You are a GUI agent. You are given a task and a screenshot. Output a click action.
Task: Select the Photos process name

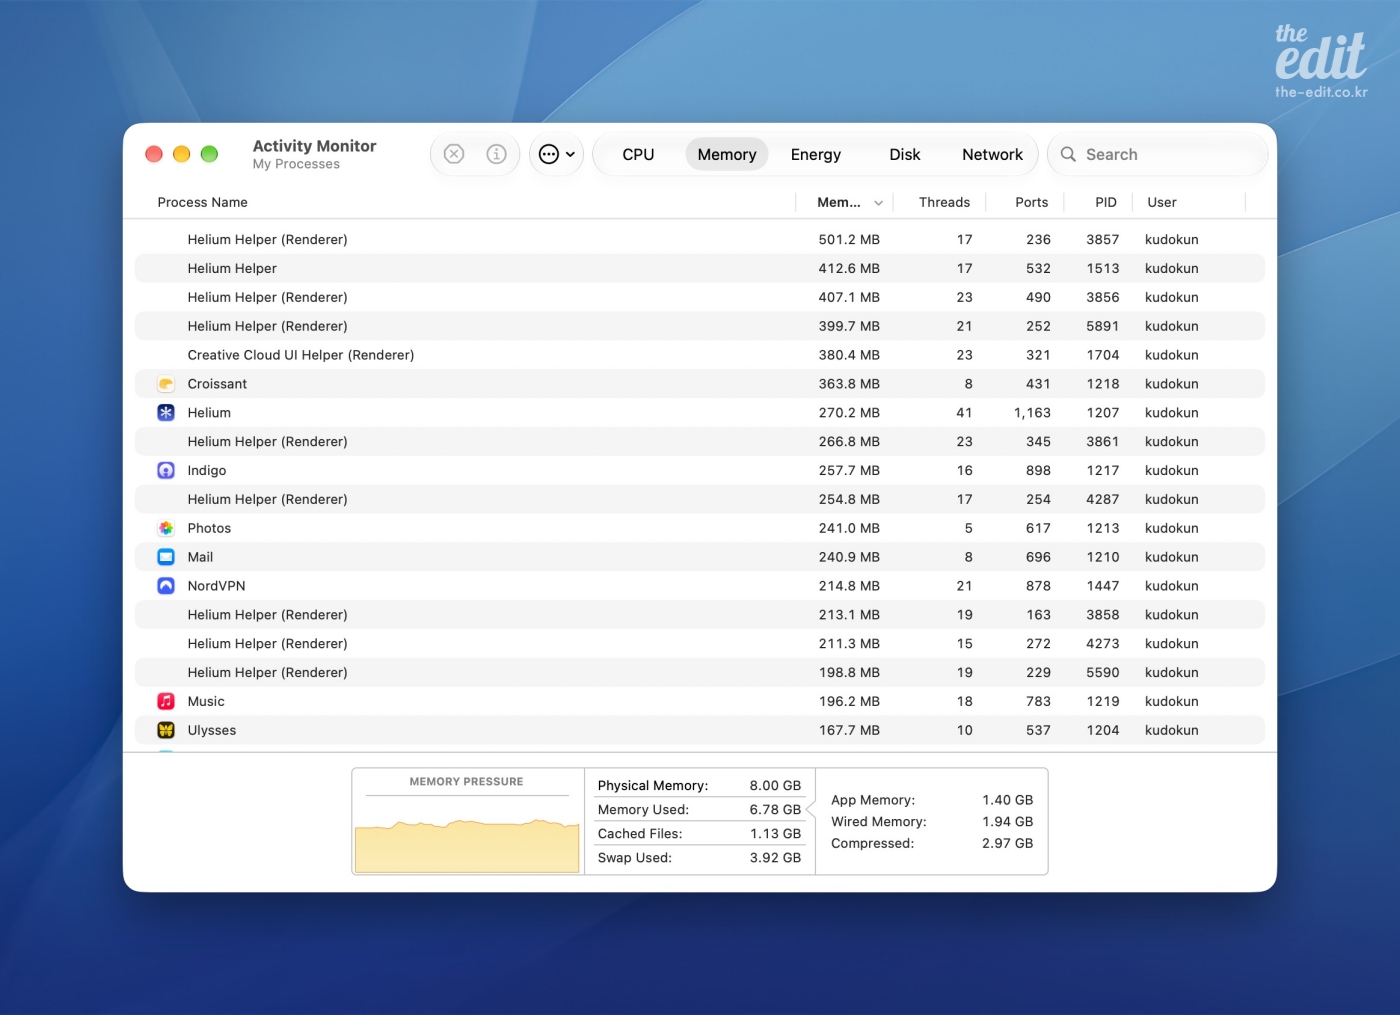coord(209,528)
